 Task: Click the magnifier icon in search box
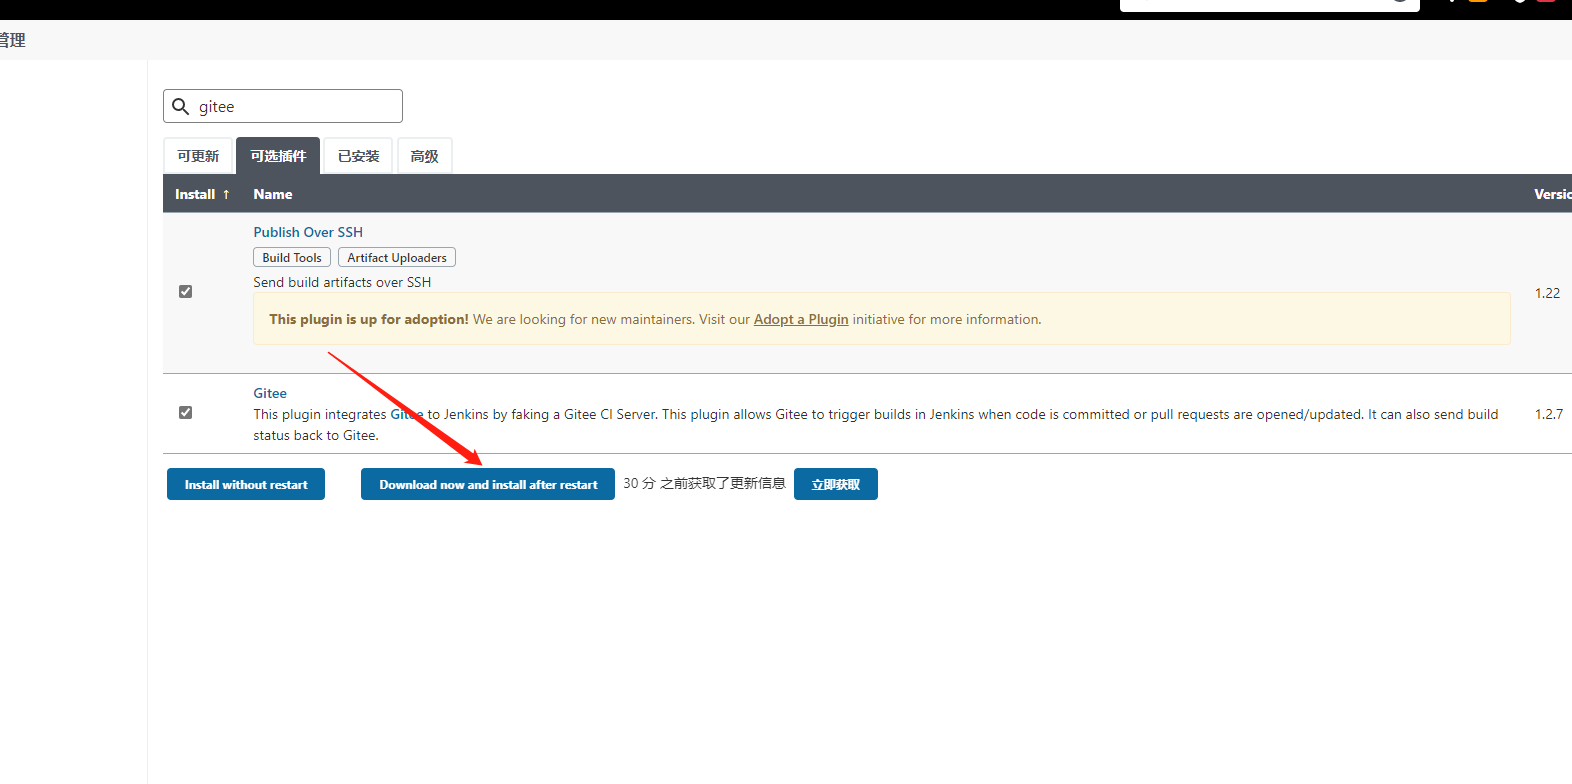tap(181, 106)
